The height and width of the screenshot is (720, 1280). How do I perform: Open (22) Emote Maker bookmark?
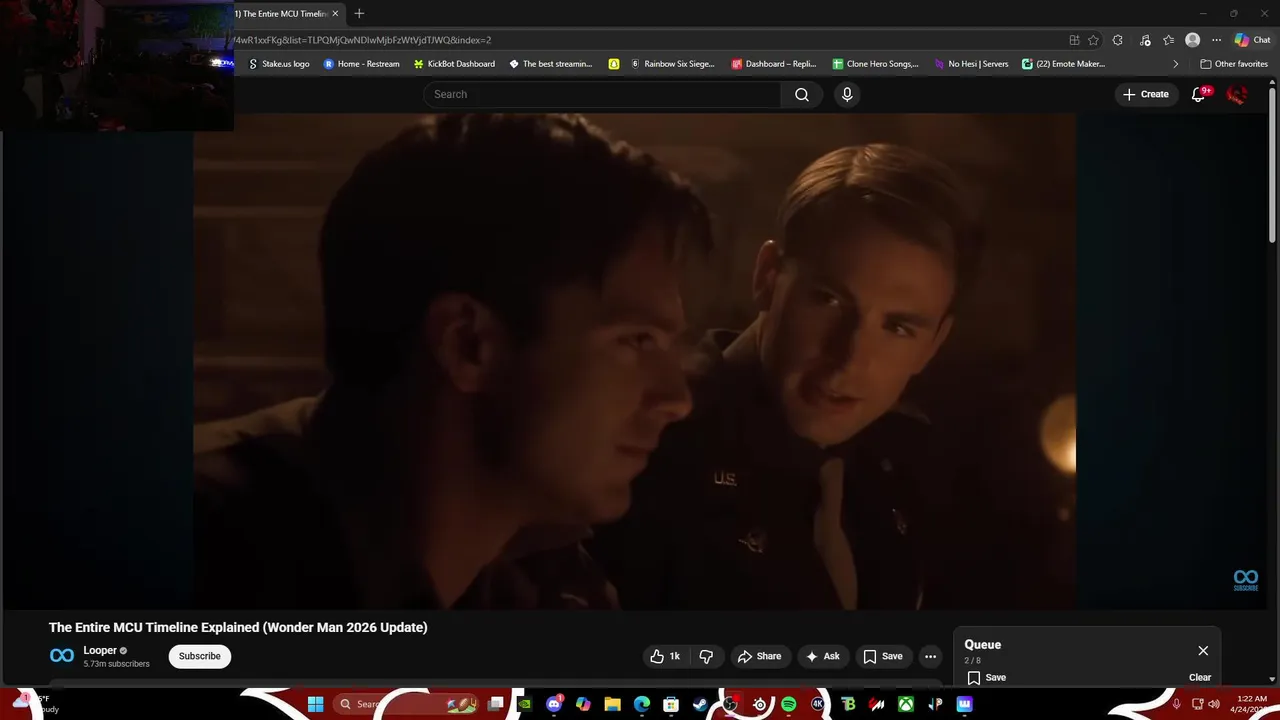click(1064, 64)
